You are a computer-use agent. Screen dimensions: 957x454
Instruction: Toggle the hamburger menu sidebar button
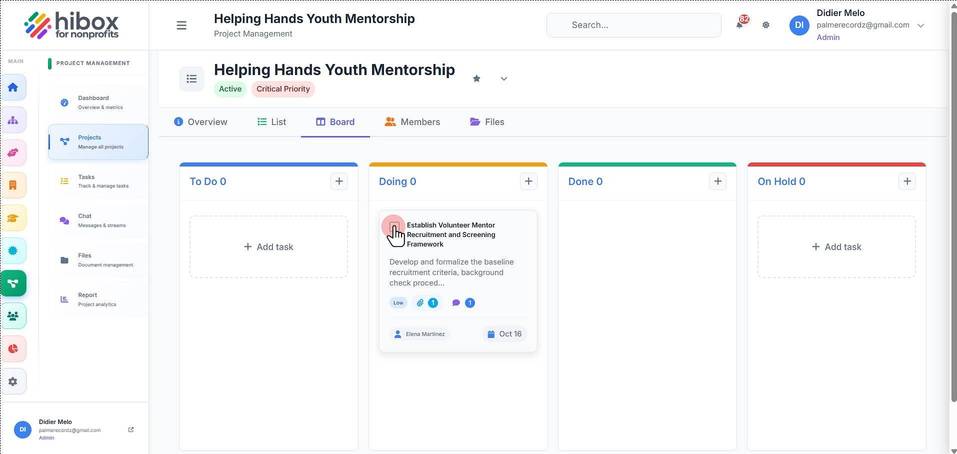(x=181, y=25)
